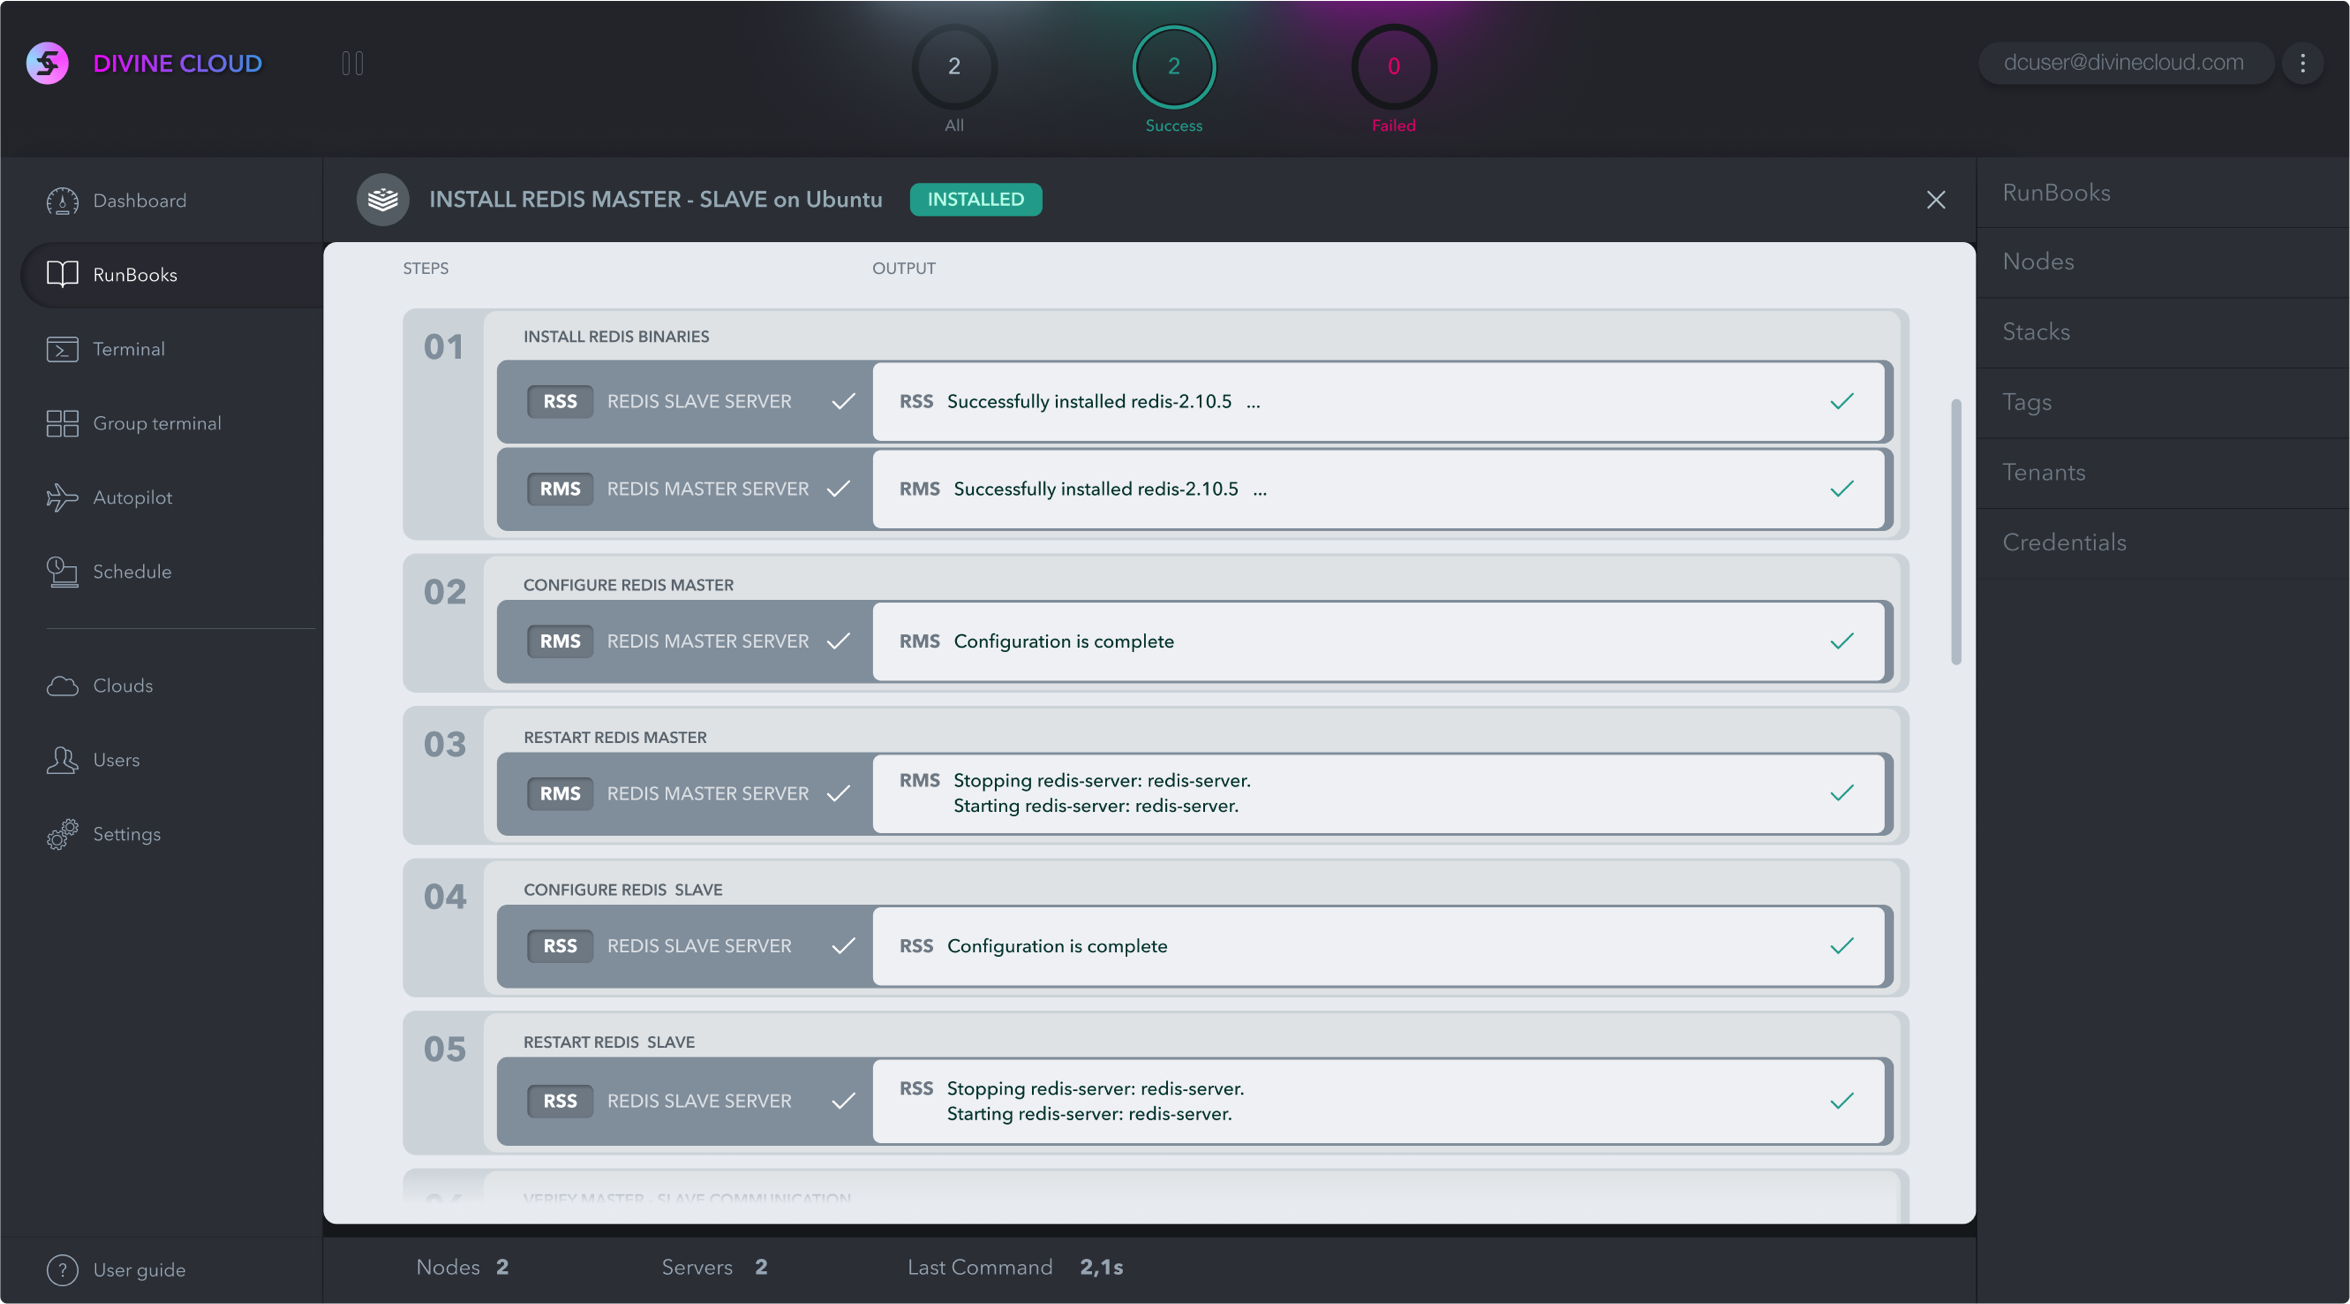Click the steps list vertical scrollbar
Image resolution: width=2350 pixels, height=1304 pixels.
(x=1955, y=531)
